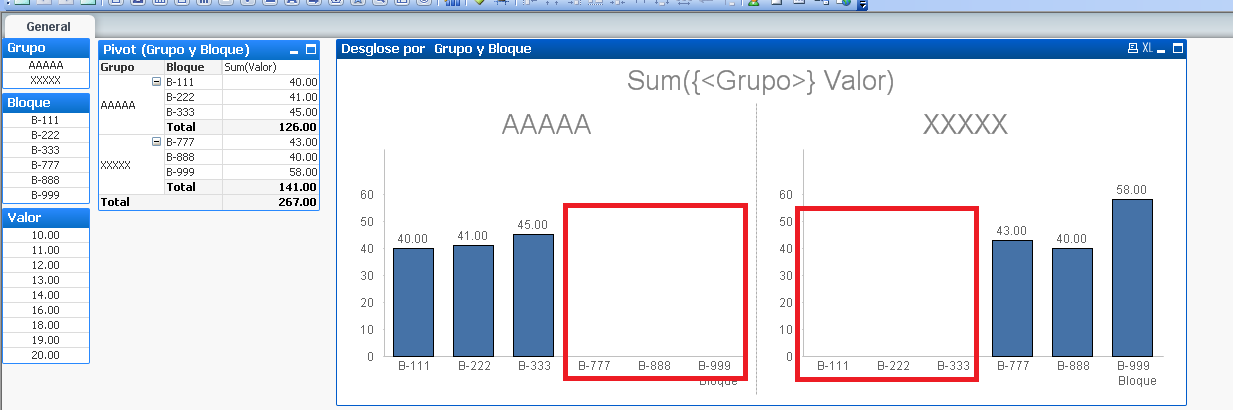Select the pivot cell B-333
Viewport: 1233px width, 410px height.
pos(192,112)
